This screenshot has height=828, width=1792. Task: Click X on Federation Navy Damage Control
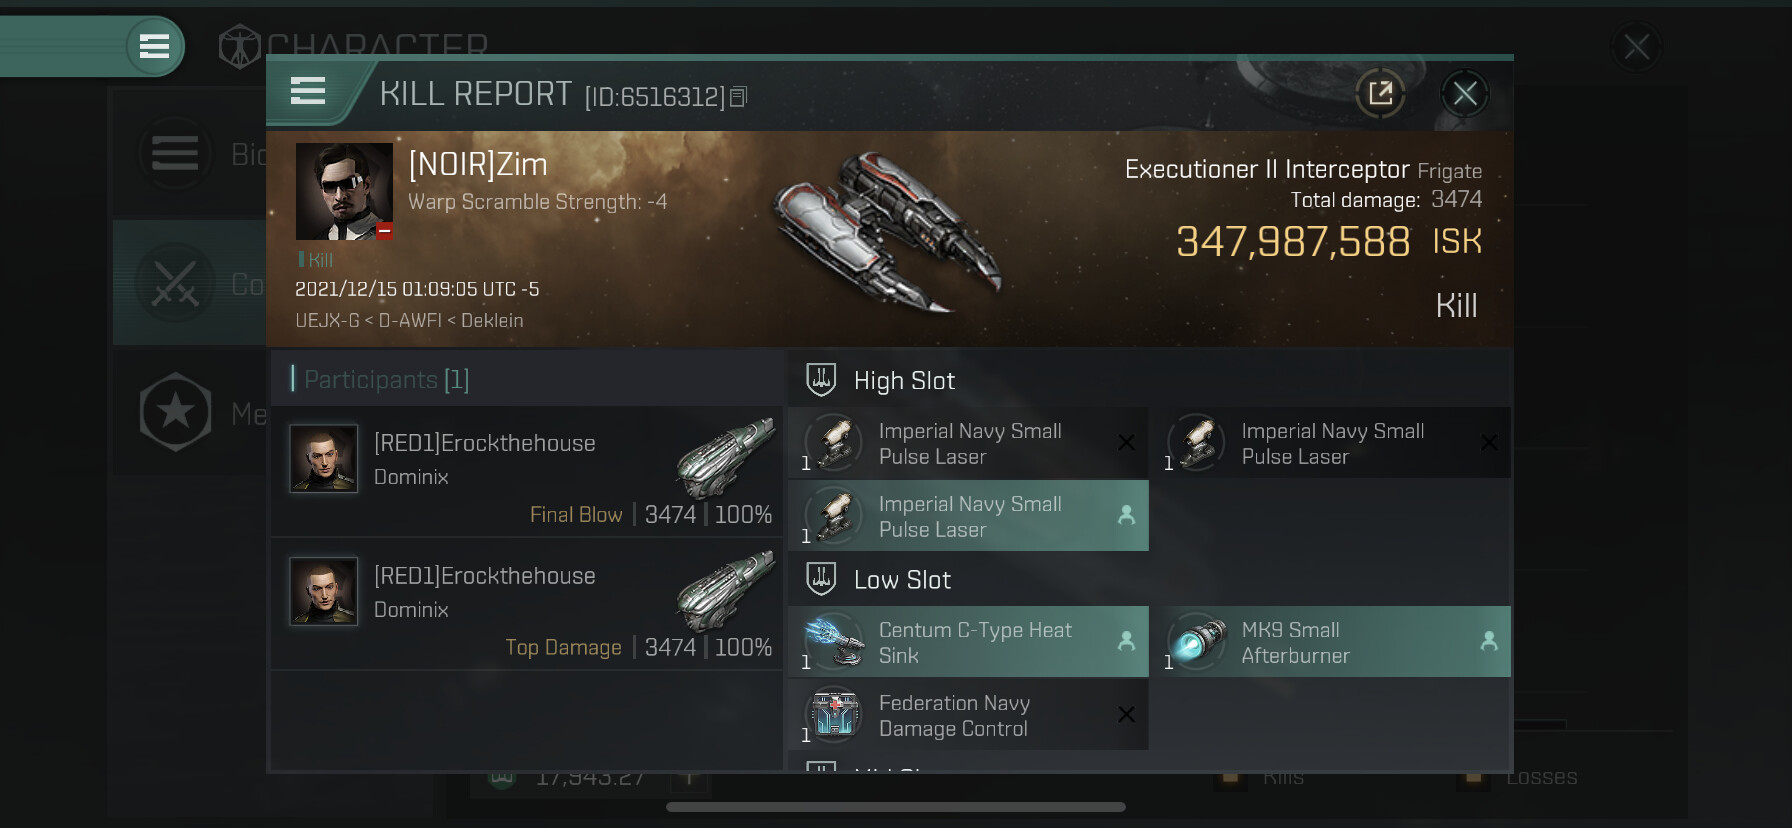pyautogui.click(x=1126, y=714)
